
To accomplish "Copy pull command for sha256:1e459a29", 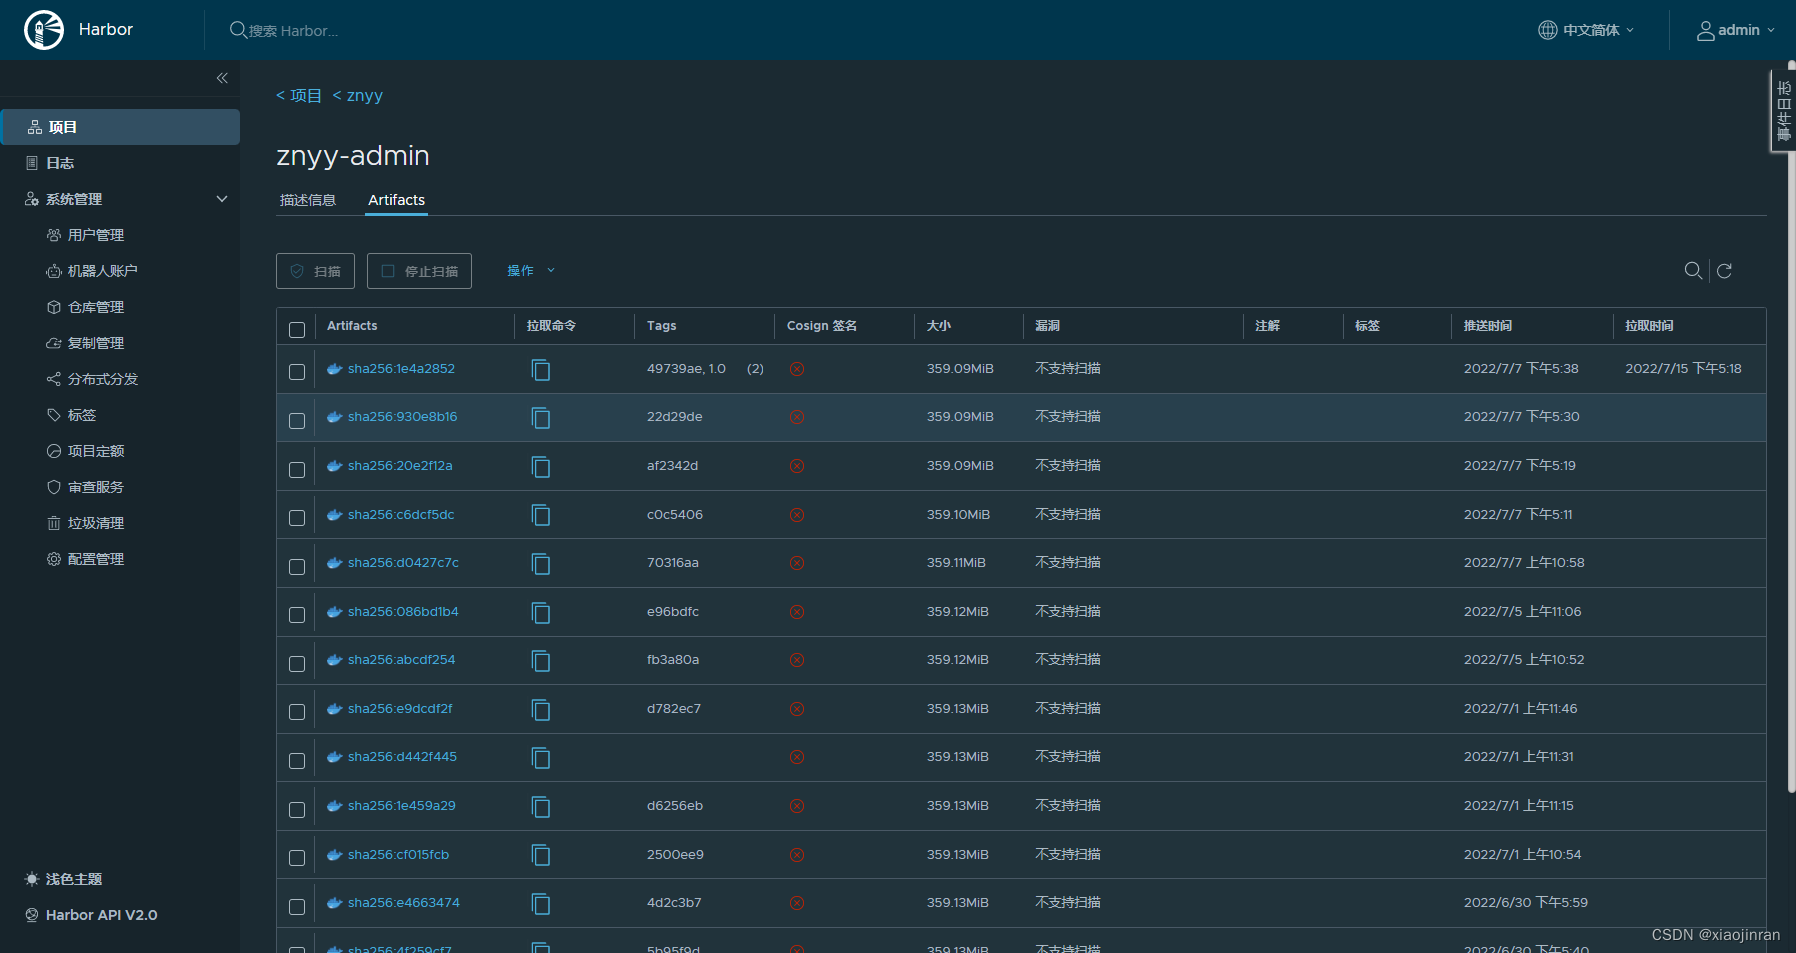I will point(541,807).
